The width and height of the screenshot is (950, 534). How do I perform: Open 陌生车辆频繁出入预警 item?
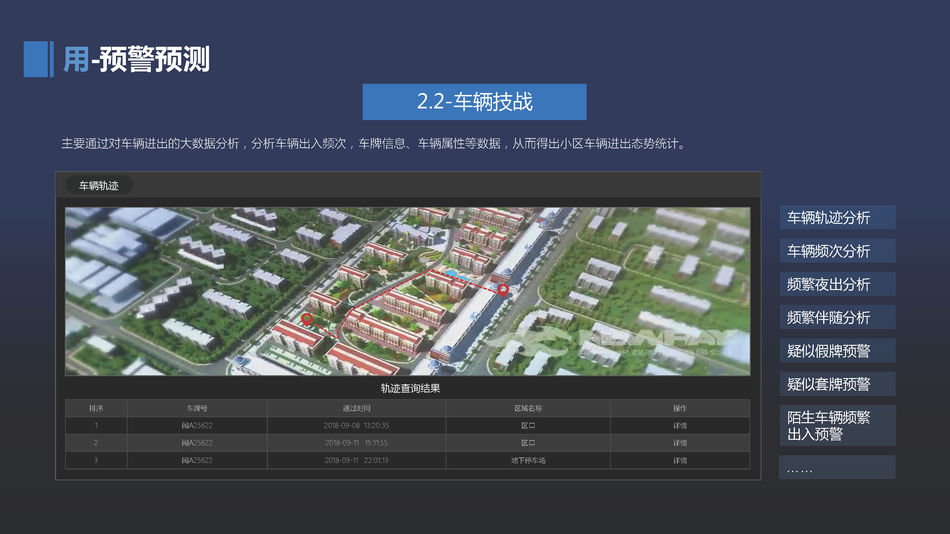pos(837,426)
